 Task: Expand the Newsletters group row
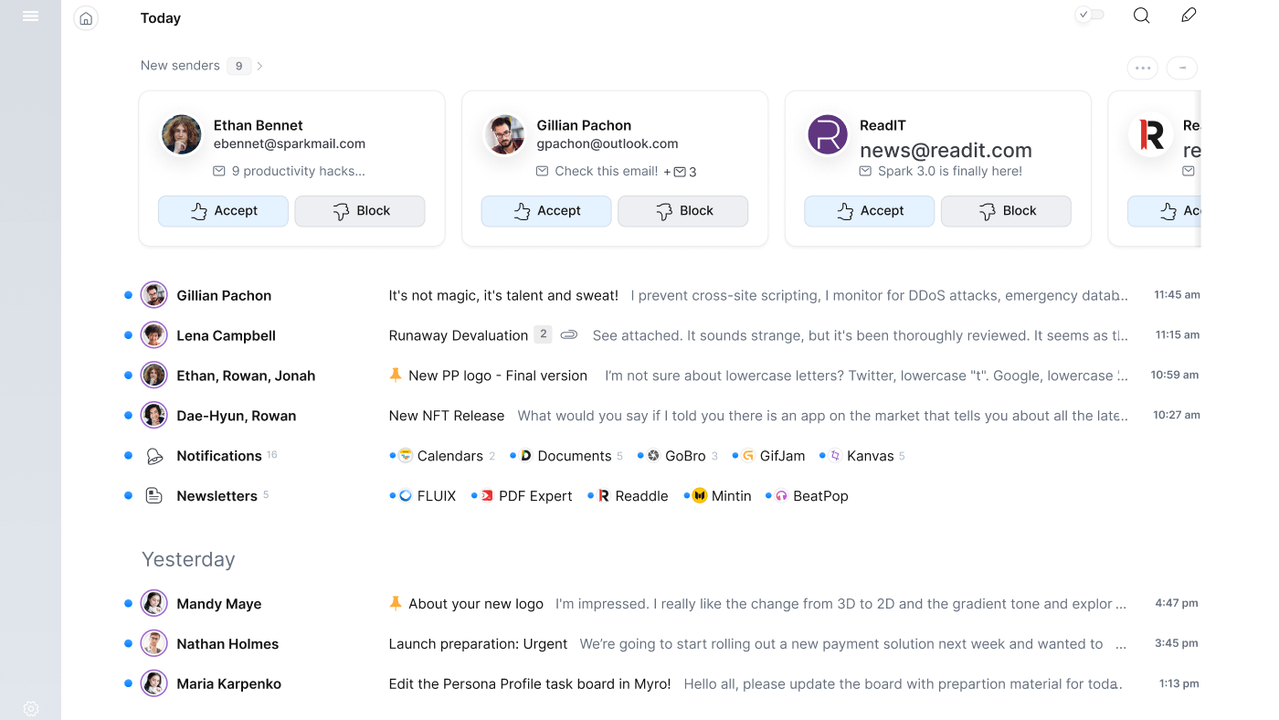[216, 496]
